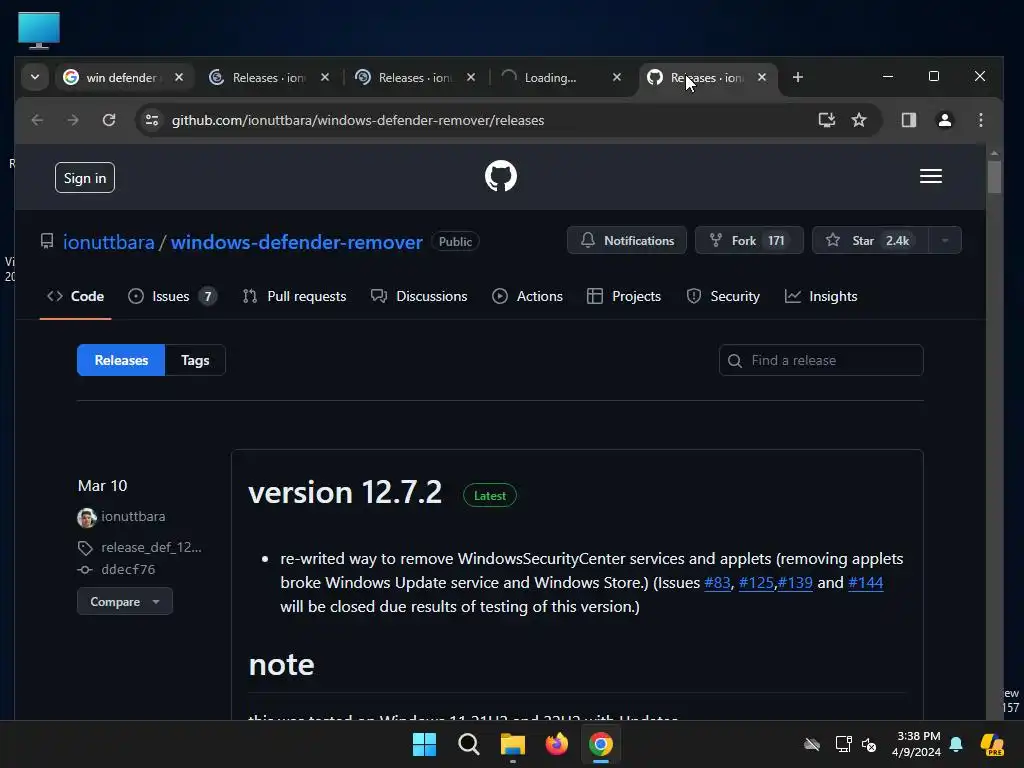Click the address bar URL

tap(358, 120)
